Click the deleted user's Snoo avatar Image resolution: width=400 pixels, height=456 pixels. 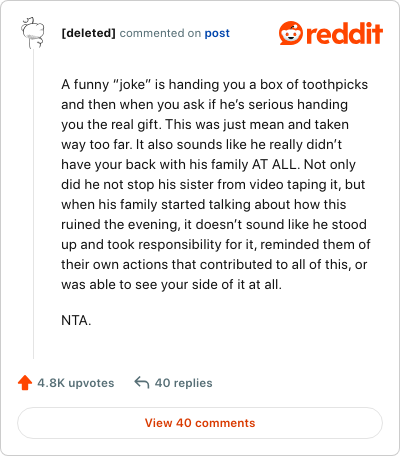[x=33, y=33]
